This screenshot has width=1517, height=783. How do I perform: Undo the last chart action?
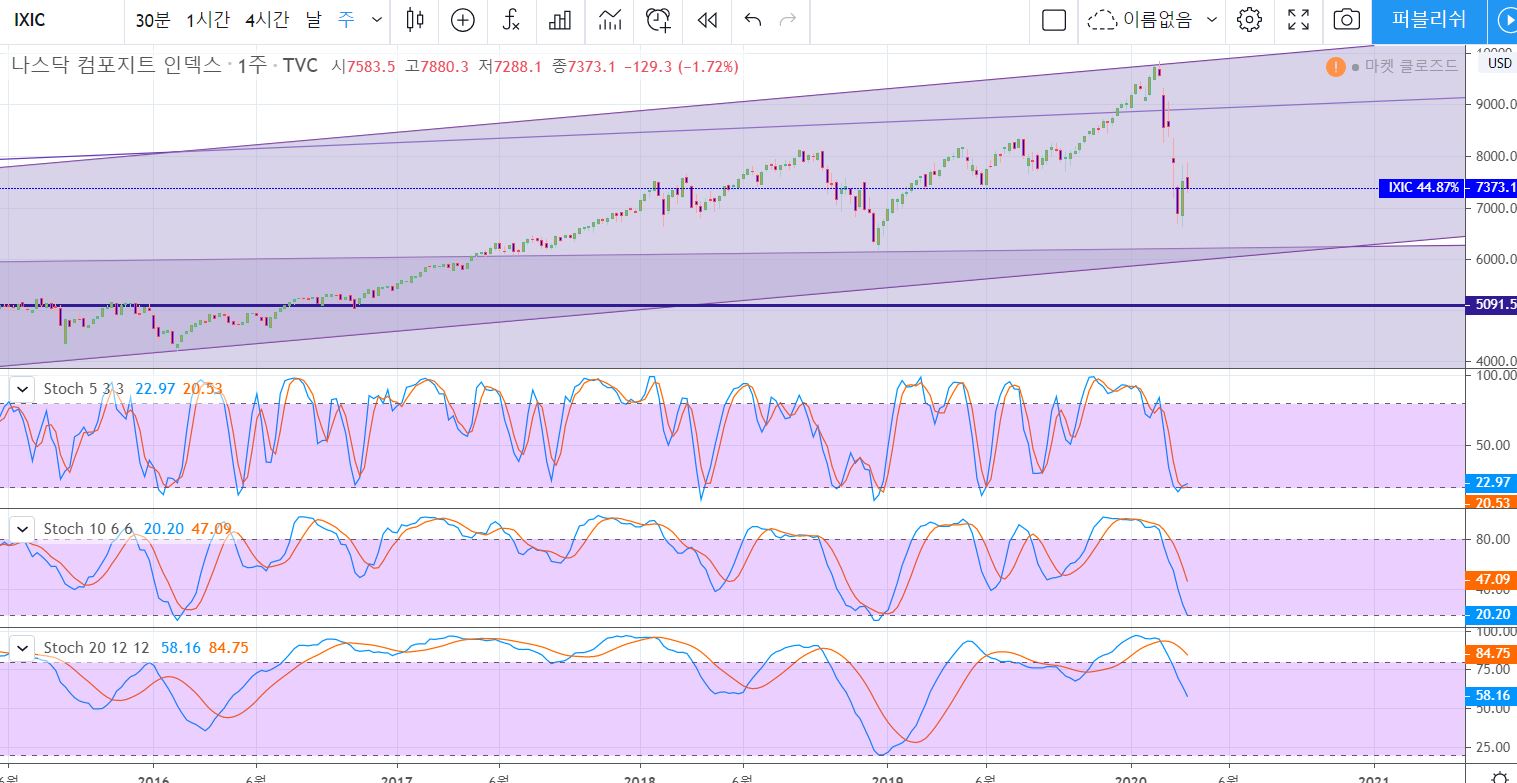coord(753,19)
